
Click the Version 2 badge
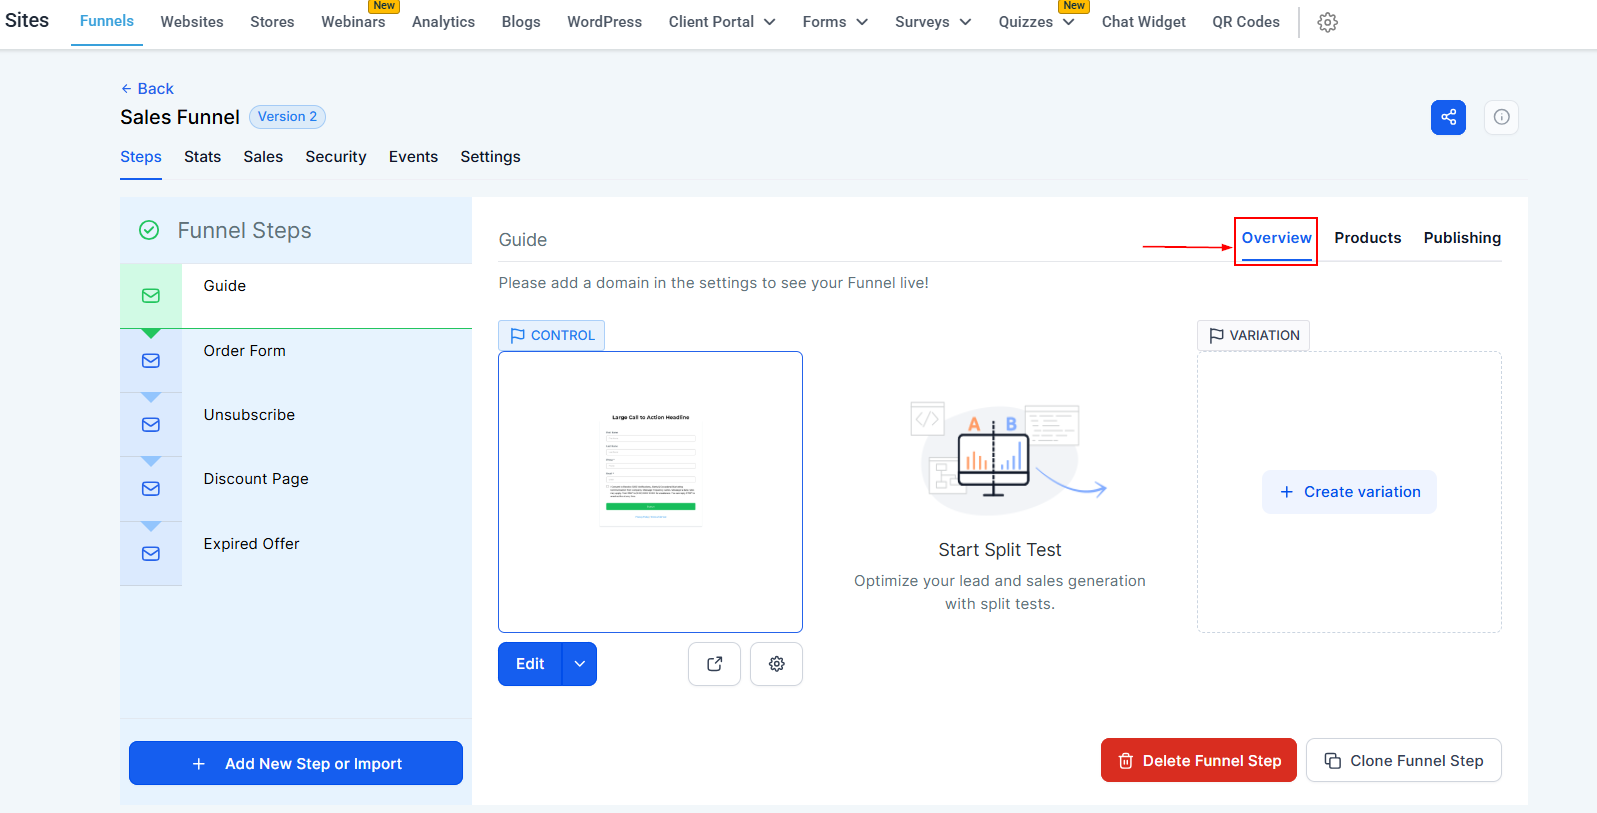tap(287, 117)
